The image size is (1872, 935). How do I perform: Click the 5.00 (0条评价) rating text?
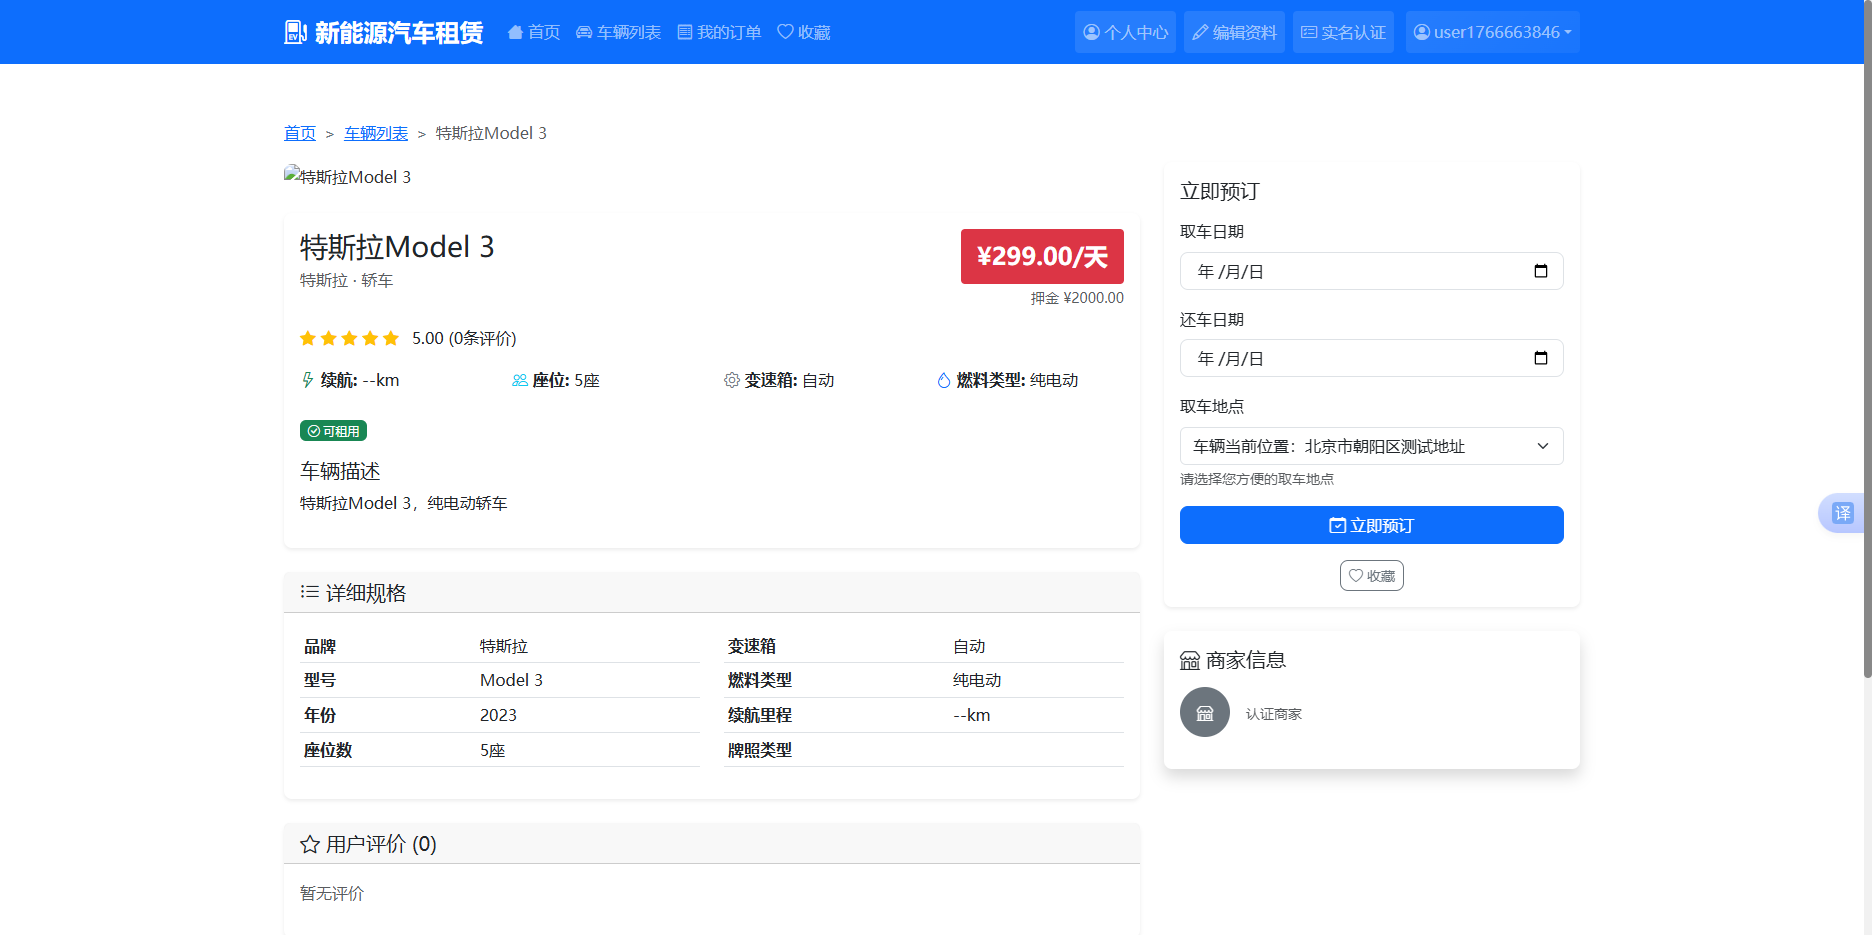click(464, 338)
